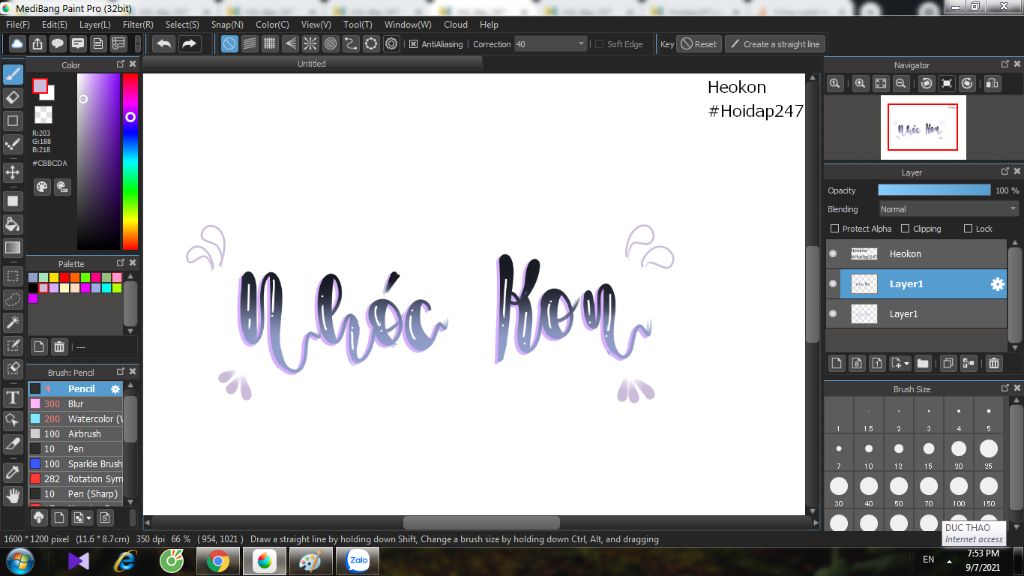Add new folder in Layer panel
1024x576 pixels.
click(x=923, y=363)
